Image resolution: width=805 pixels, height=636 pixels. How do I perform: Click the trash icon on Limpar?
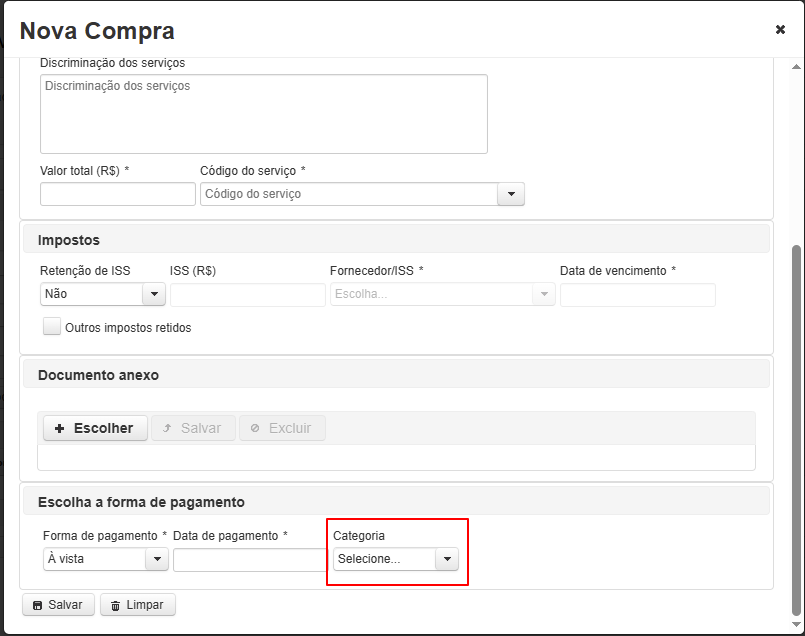116,605
